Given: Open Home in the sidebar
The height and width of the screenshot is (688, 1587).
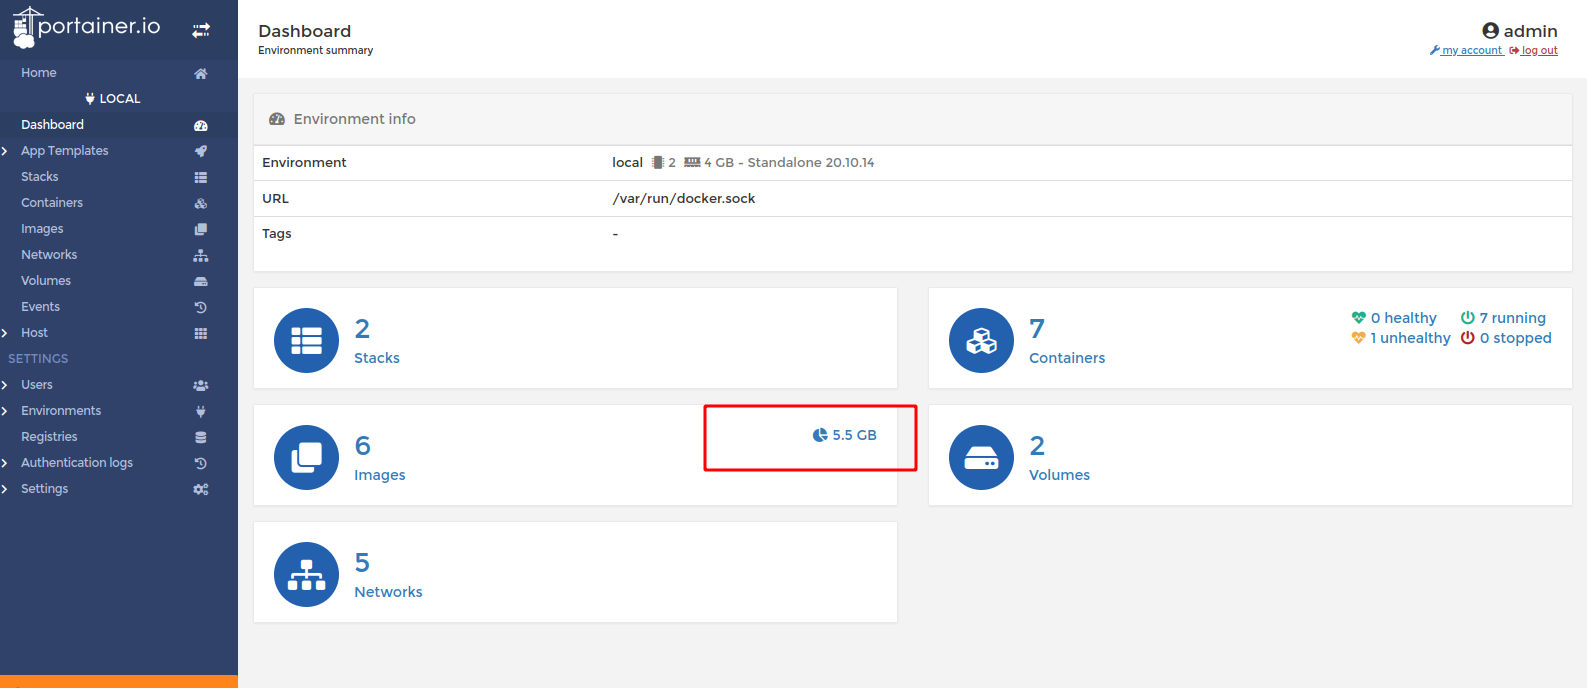Looking at the screenshot, I should (39, 73).
